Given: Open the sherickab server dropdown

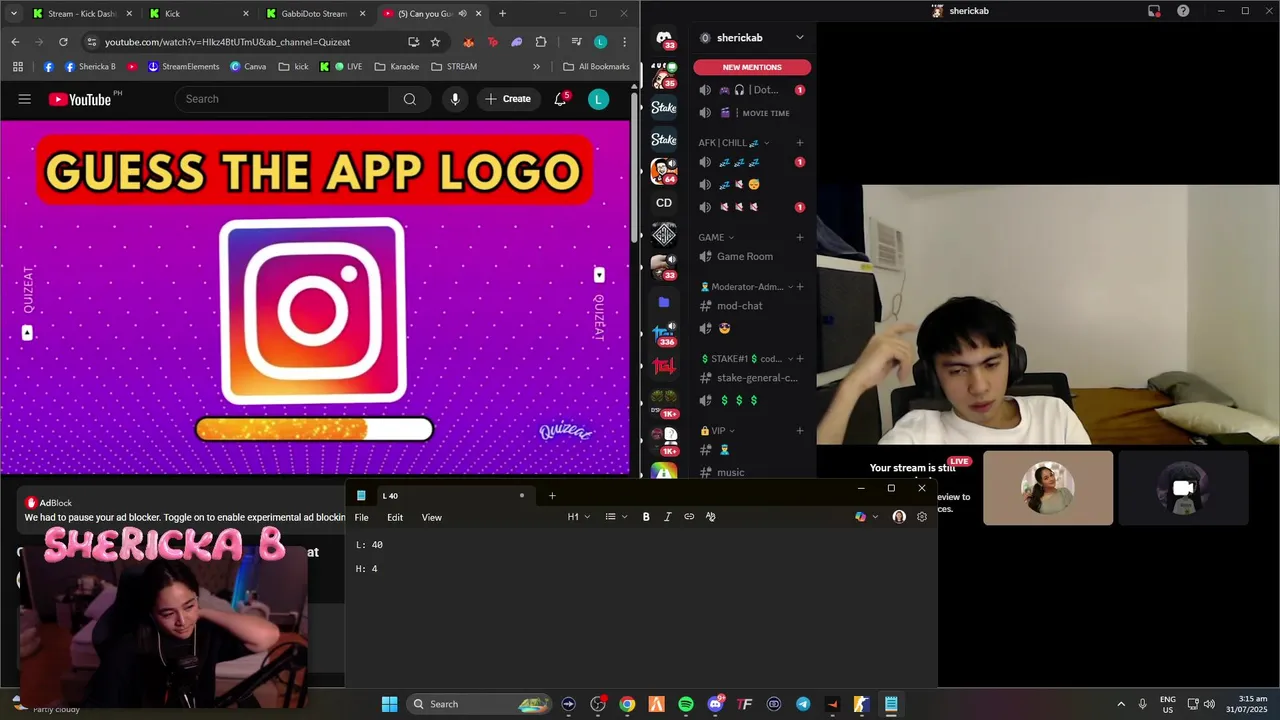Looking at the screenshot, I should (799, 38).
